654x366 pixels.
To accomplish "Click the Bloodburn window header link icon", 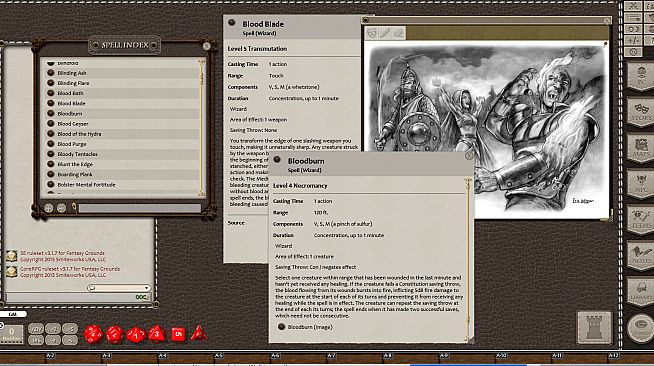I will coord(277,160).
